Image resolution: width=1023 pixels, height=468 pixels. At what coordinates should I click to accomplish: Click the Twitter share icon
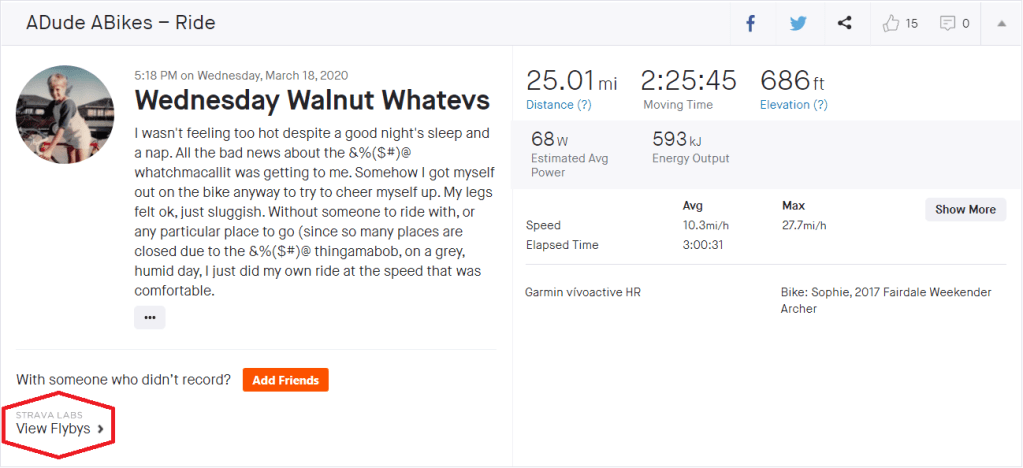point(797,23)
